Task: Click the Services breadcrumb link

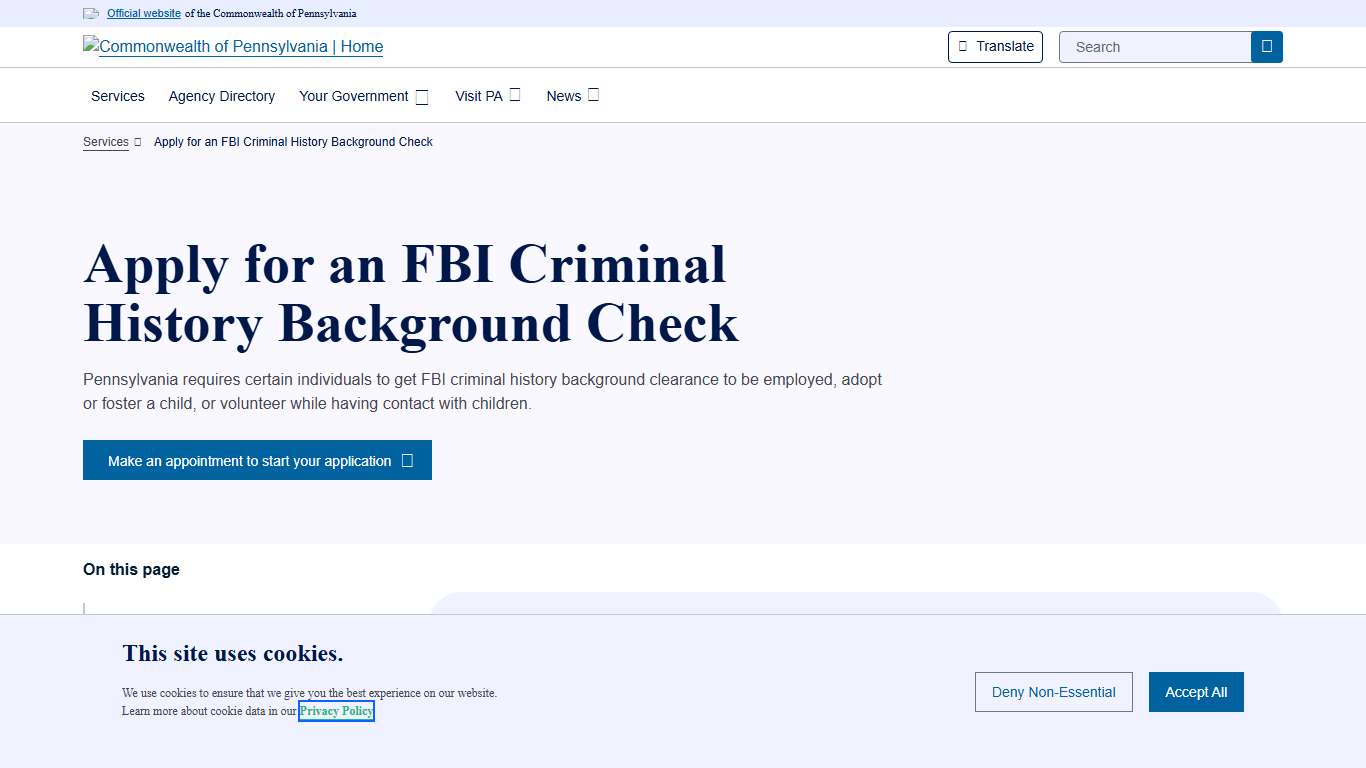Action: tap(105, 142)
